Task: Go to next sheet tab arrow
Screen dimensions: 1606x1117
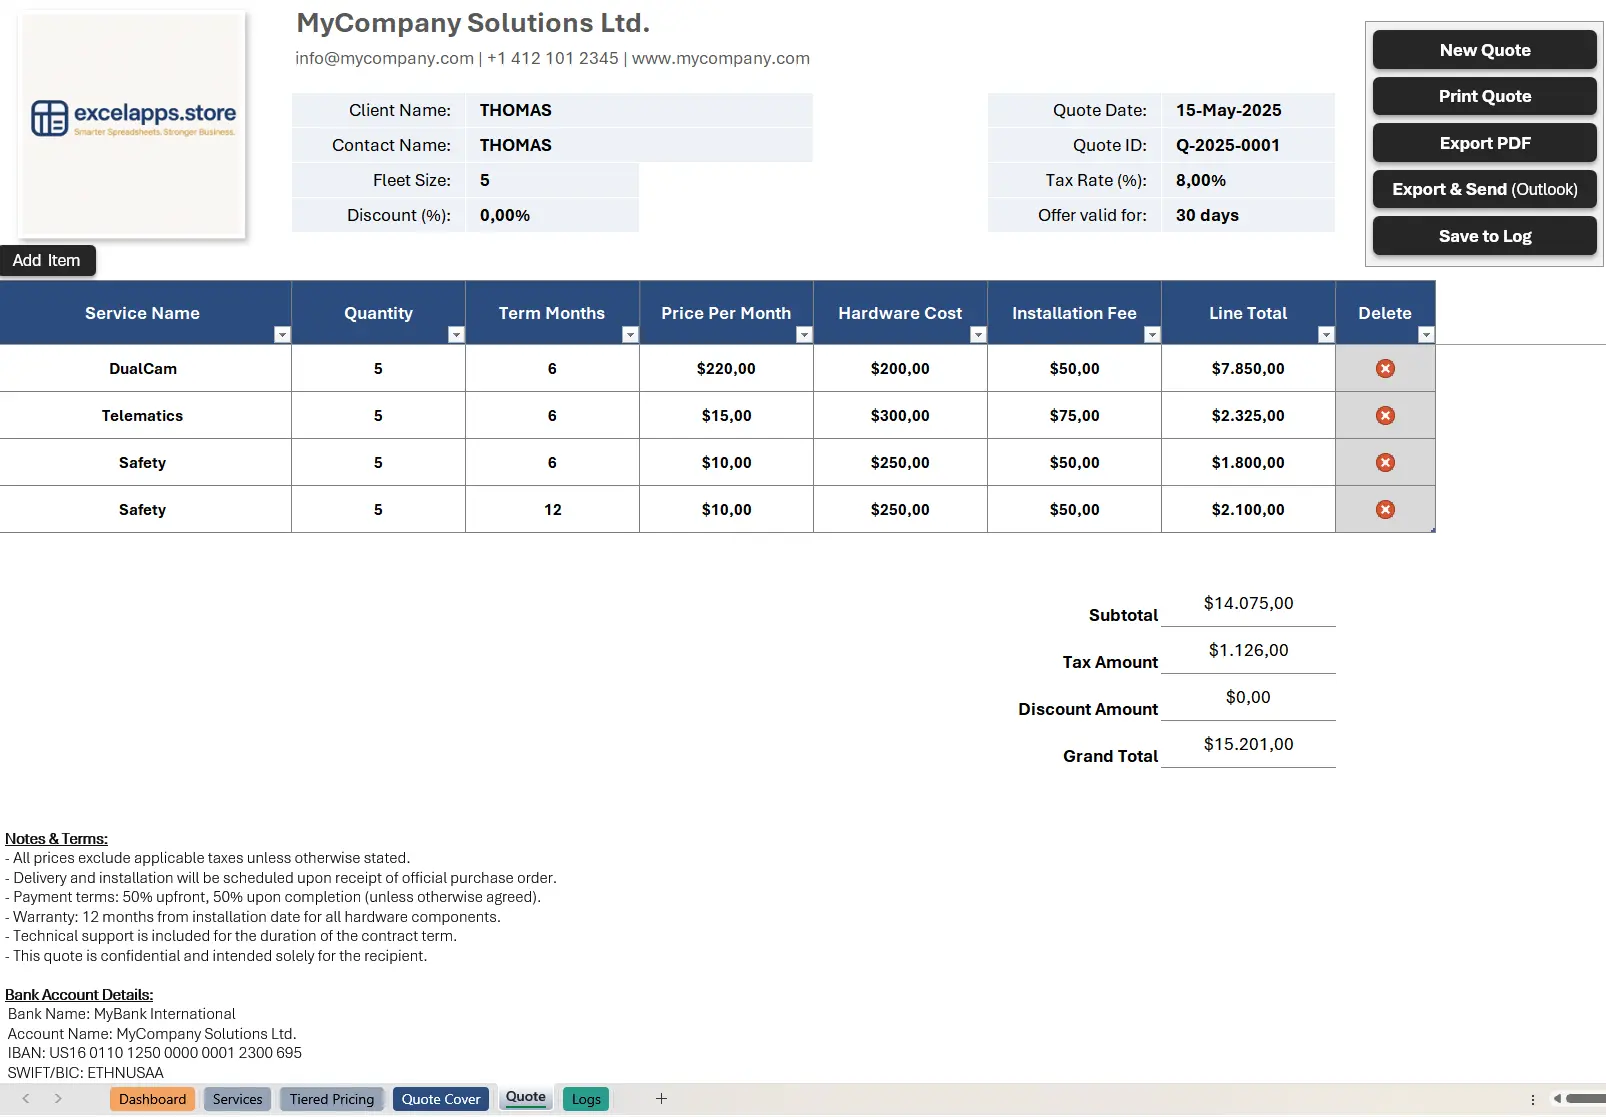Action: (58, 1099)
